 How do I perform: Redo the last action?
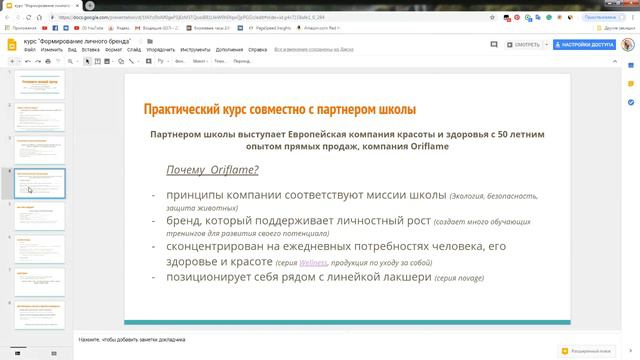[38, 61]
